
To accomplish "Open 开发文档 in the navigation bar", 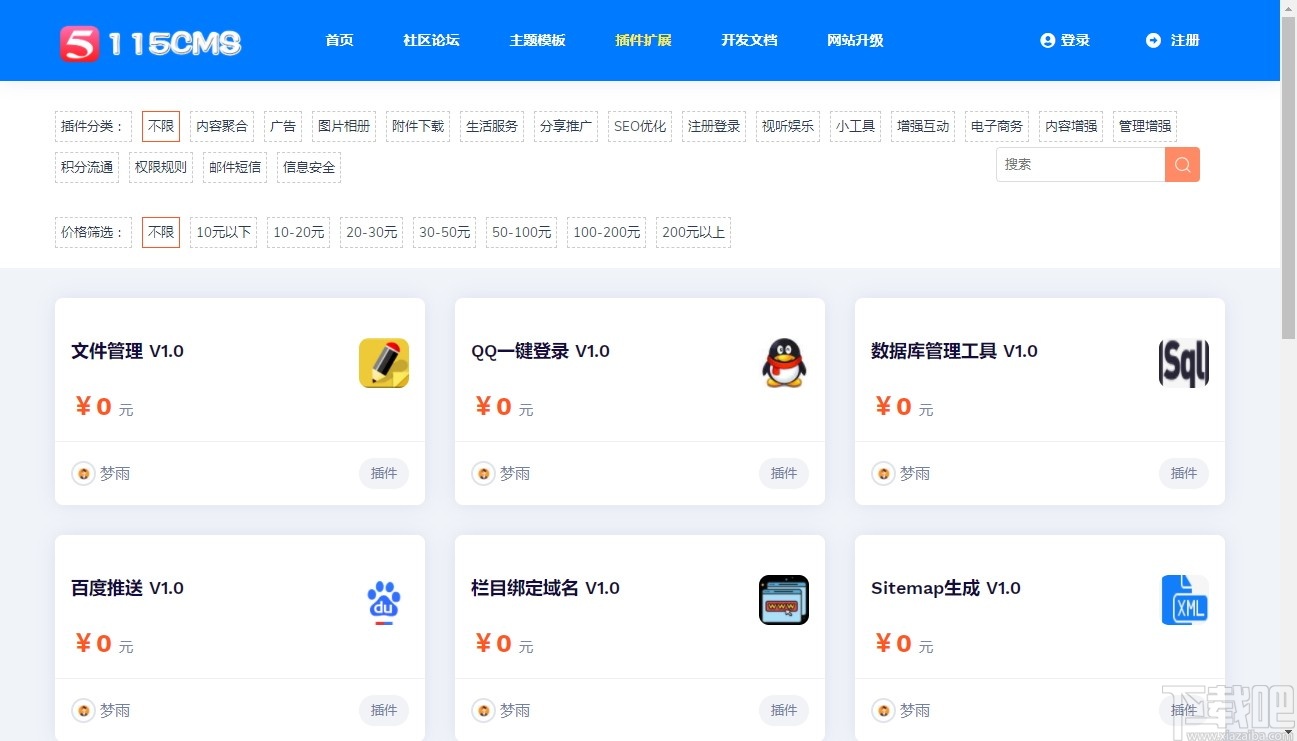I will tap(749, 41).
